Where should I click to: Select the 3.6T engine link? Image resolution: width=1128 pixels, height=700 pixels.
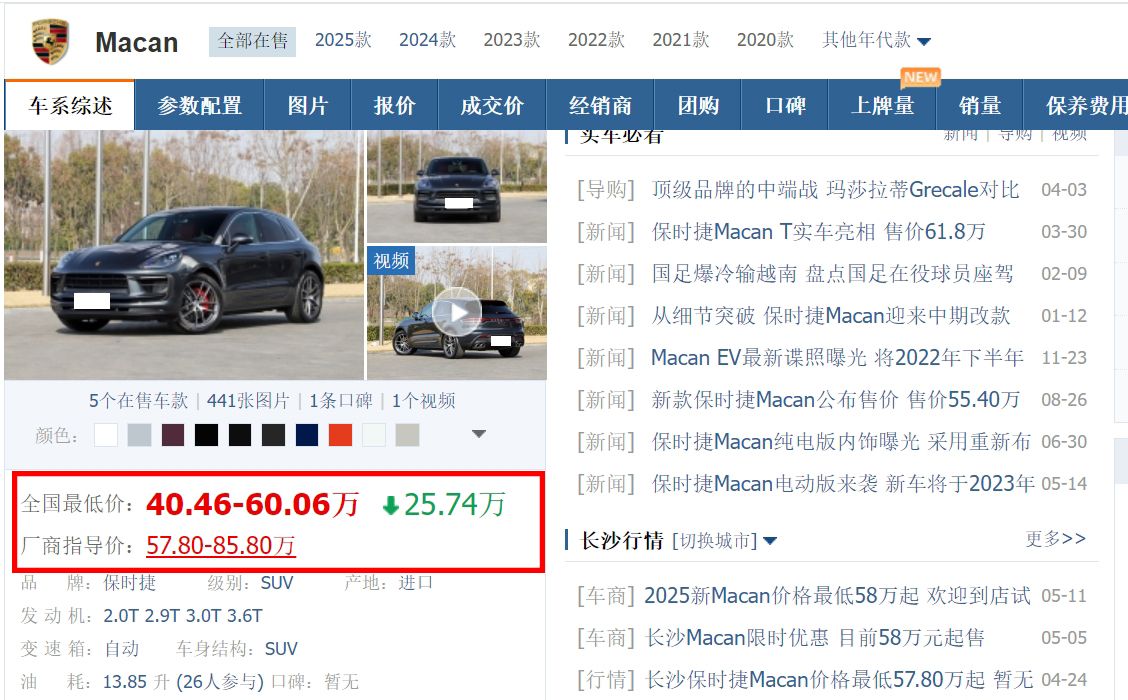(245, 616)
